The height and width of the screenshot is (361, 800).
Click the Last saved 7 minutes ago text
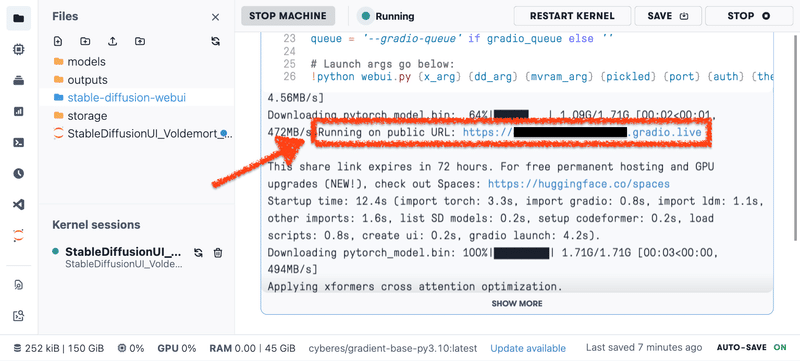coord(644,348)
